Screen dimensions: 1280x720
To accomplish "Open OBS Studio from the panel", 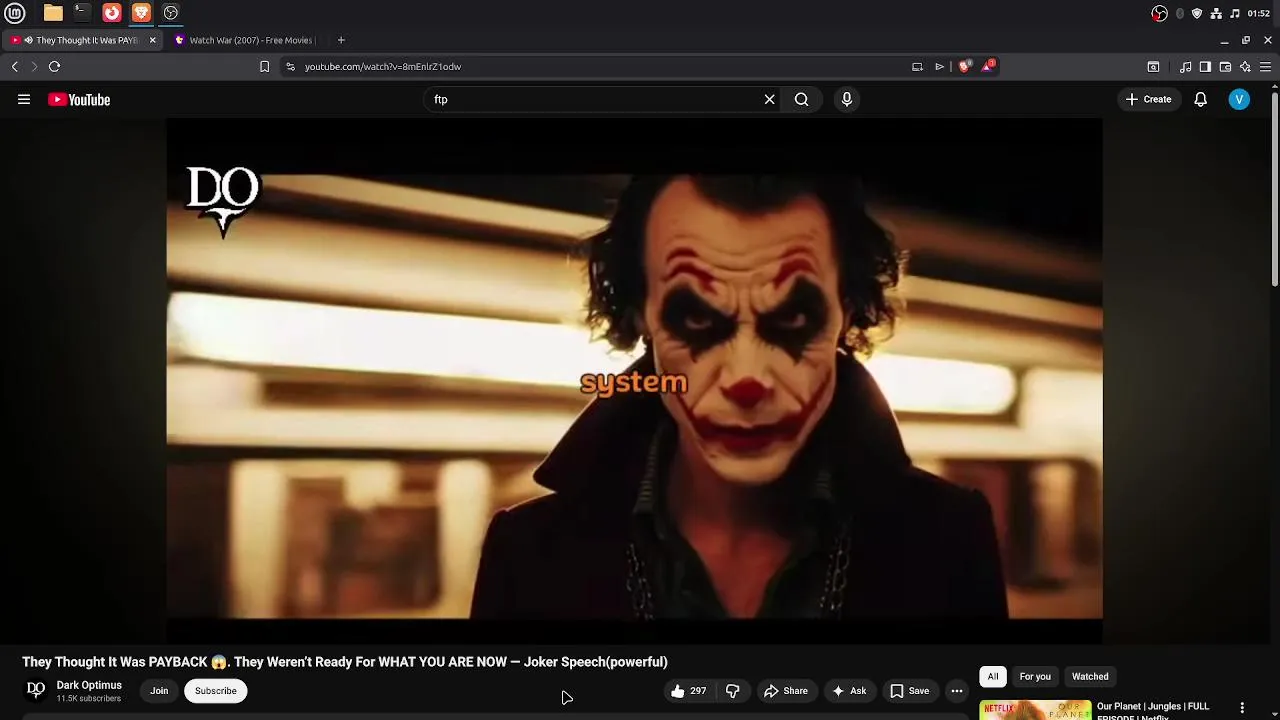I will click(171, 13).
